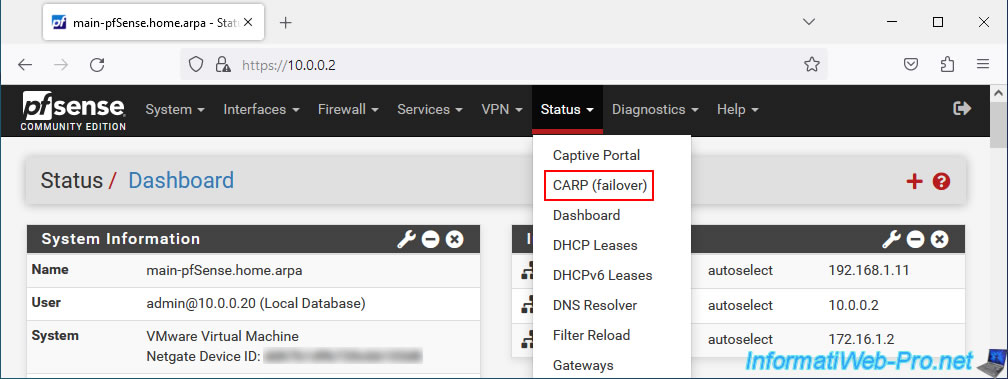The width and height of the screenshot is (1008, 379).
Task: Close the Interfaces widget panel
Action: tap(939, 240)
